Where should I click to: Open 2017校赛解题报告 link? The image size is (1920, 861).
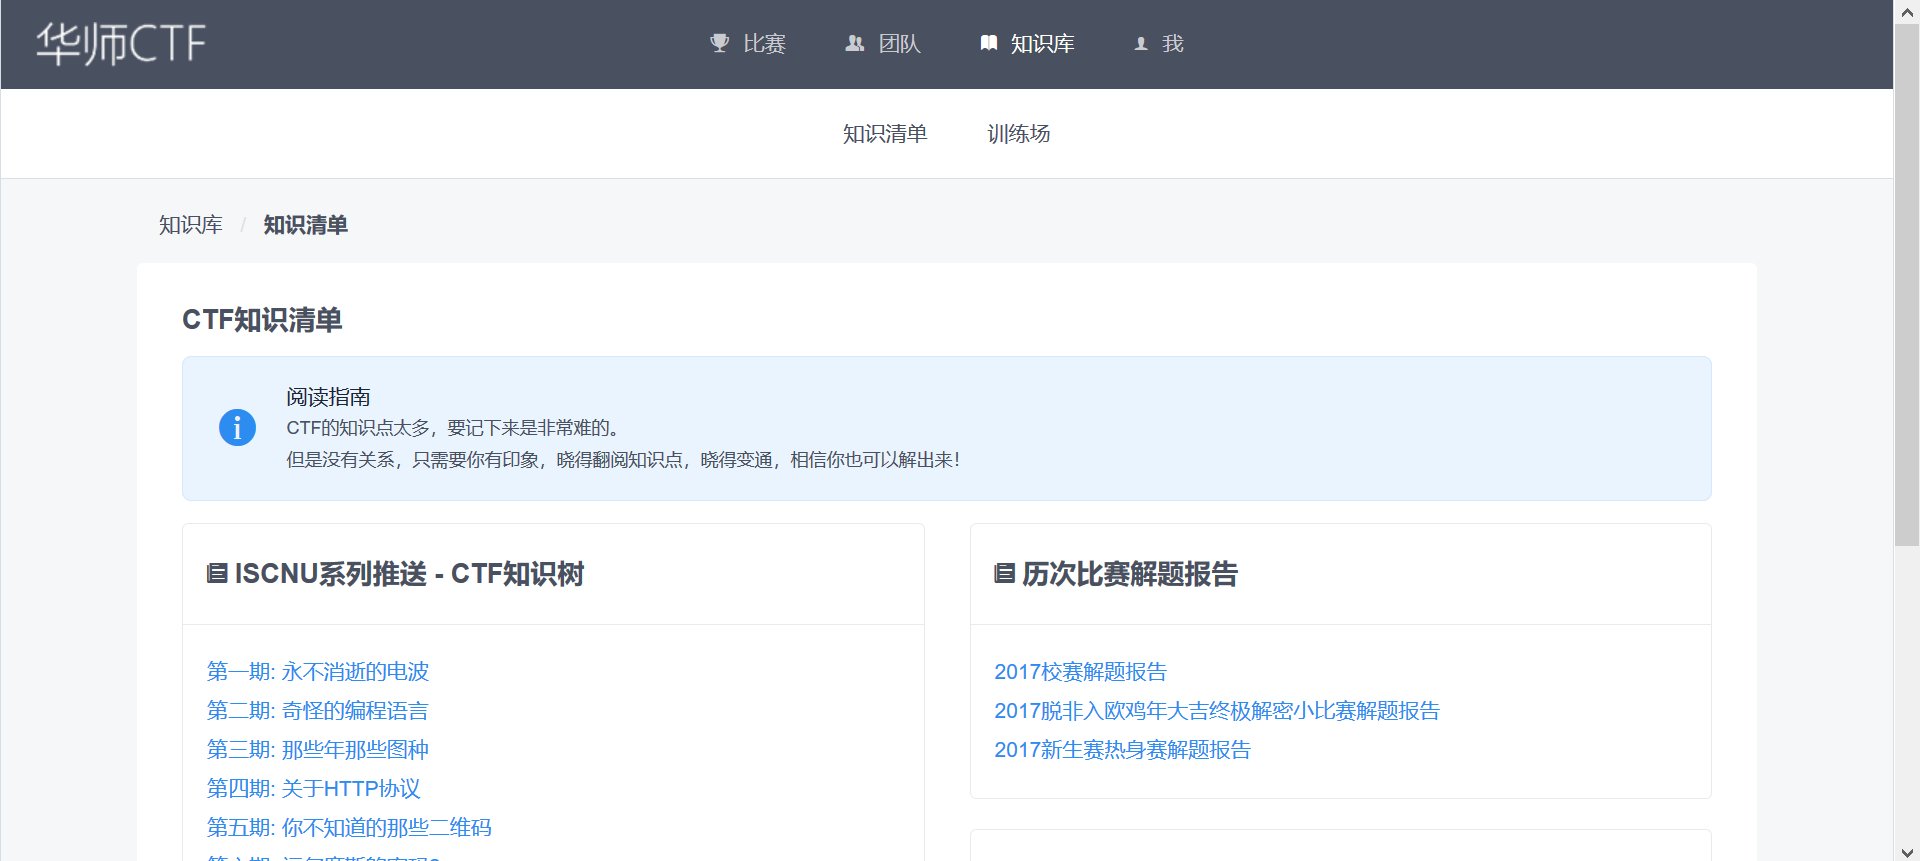pos(1080,672)
